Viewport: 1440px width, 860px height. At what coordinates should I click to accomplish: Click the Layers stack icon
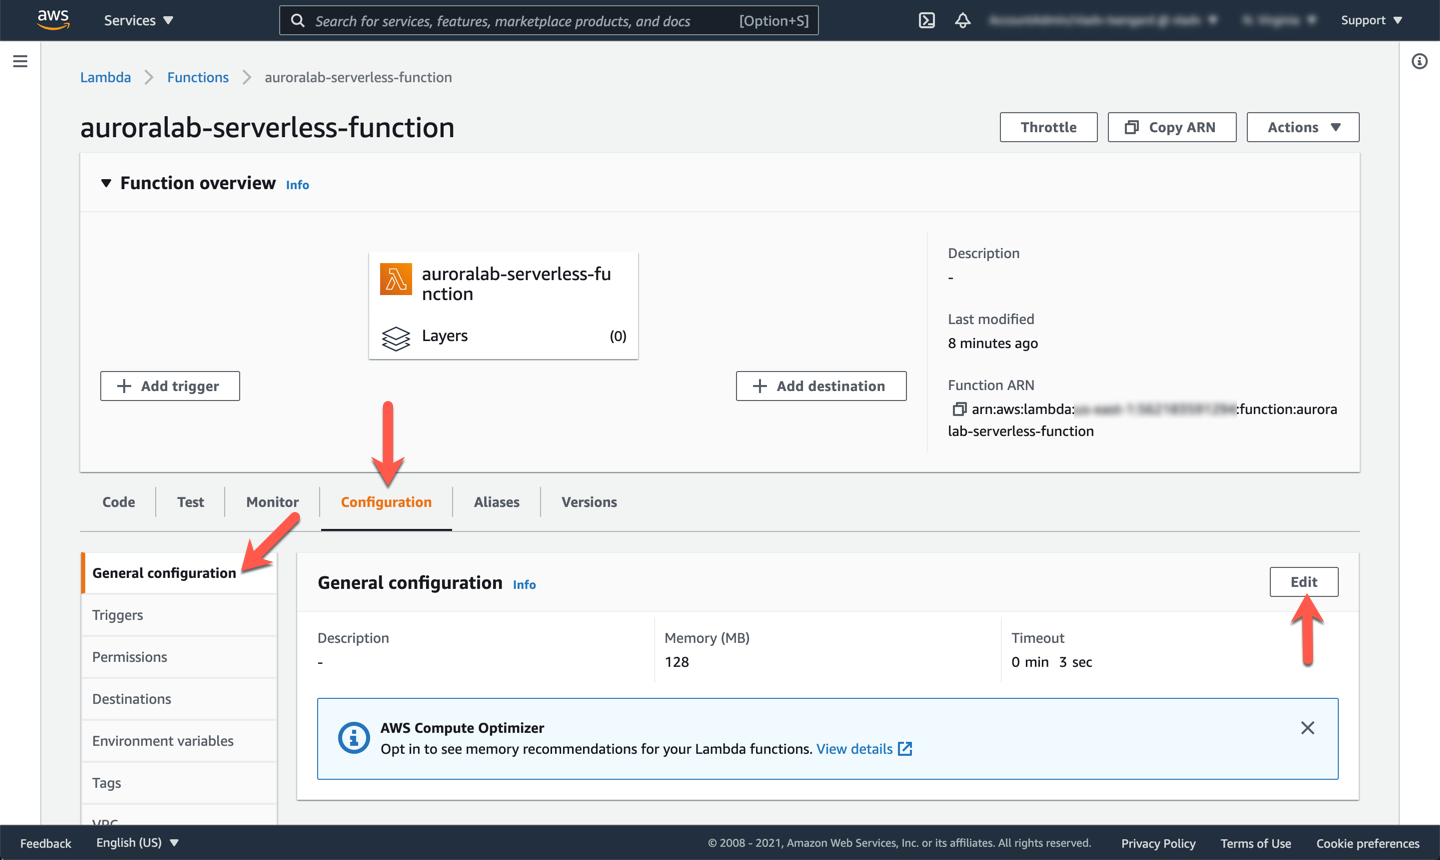pos(396,338)
